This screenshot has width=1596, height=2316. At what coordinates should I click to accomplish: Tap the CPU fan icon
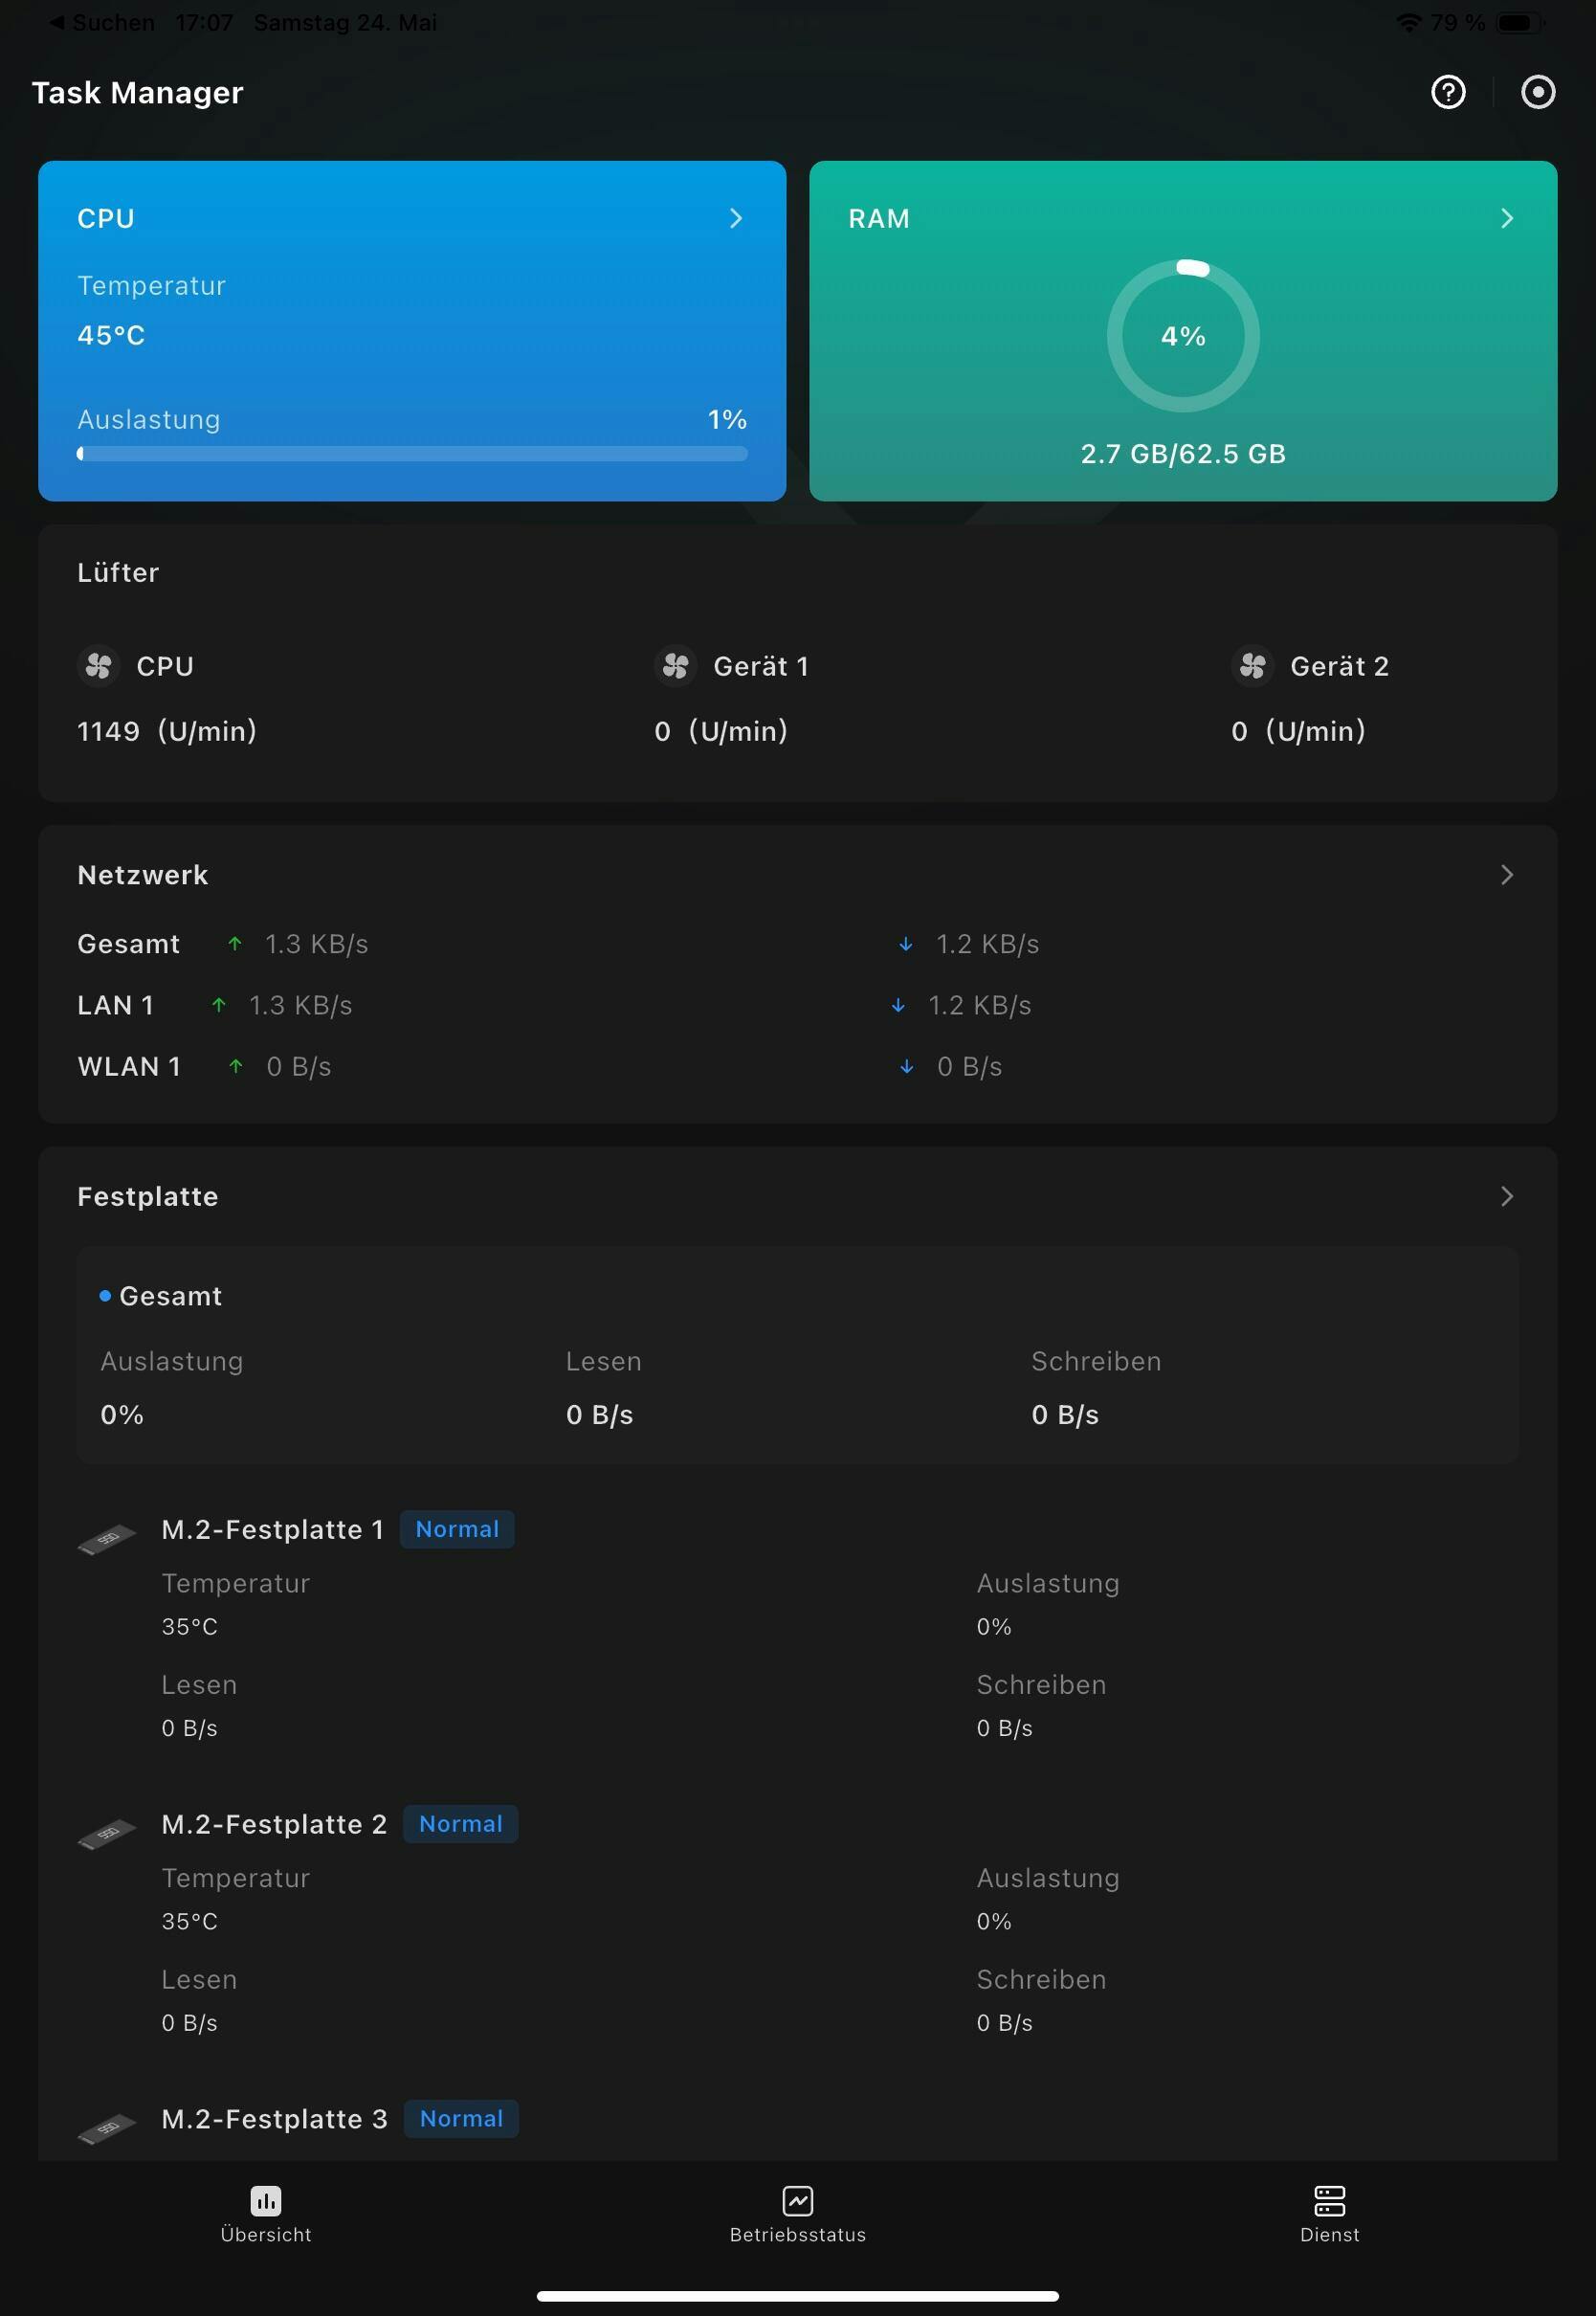[x=98, y=666]
